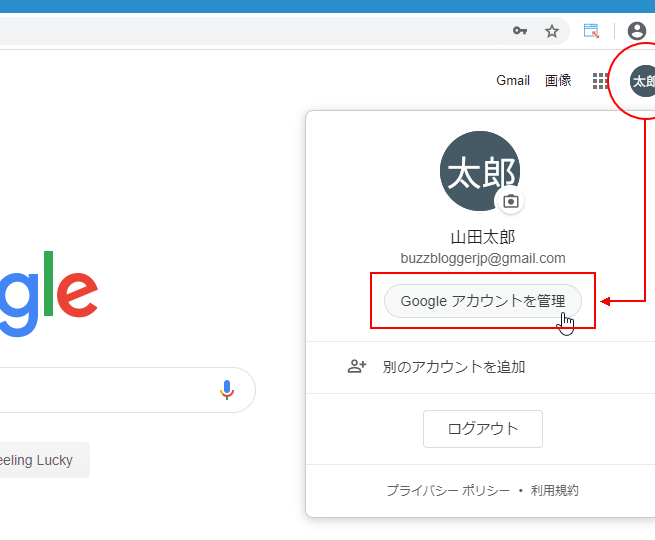
Task: Change profile photo with the camera icon
Action: [x=510, y=201]
